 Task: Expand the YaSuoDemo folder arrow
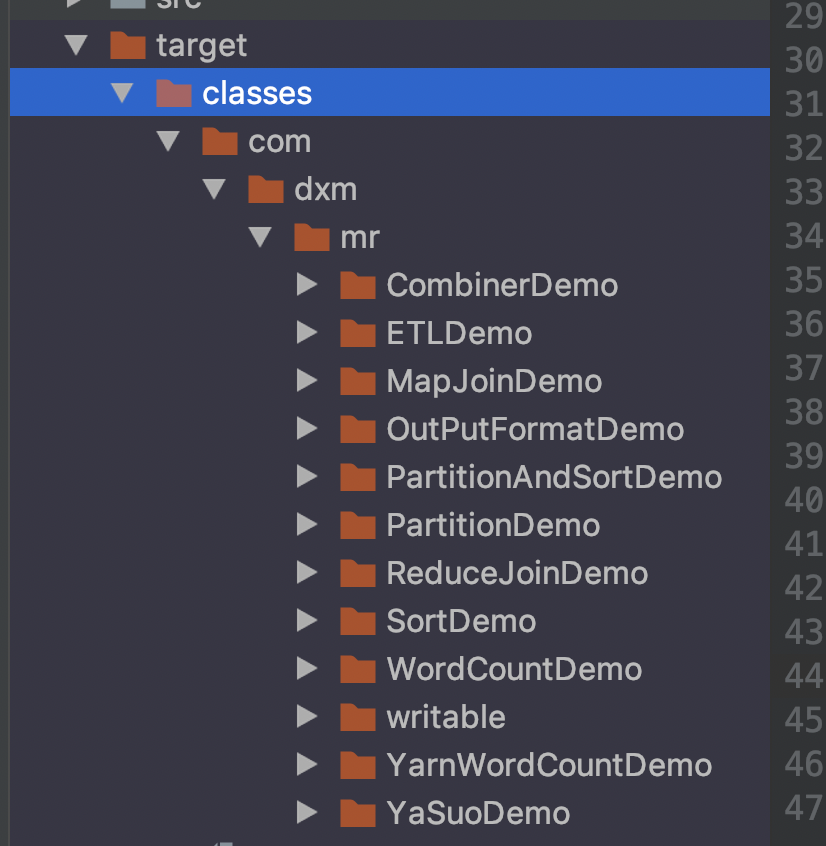307,814
